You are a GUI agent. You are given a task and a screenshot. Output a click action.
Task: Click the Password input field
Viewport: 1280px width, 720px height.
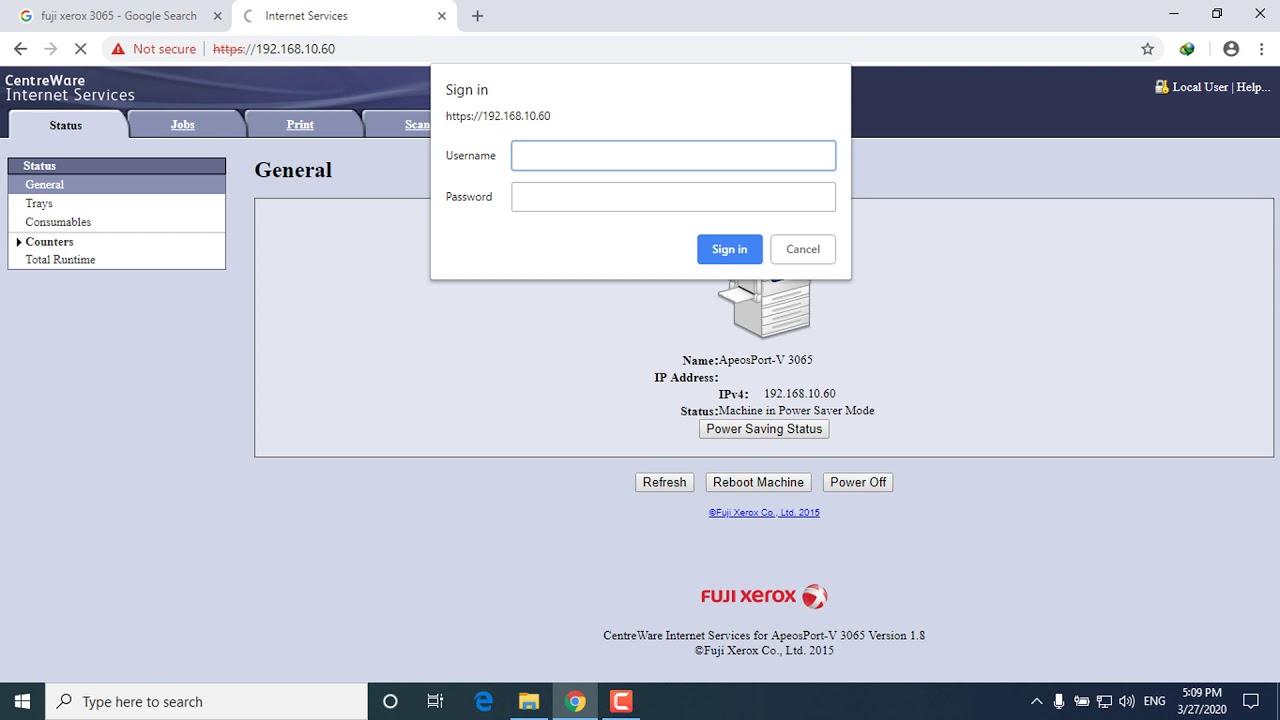pos(673,197)
